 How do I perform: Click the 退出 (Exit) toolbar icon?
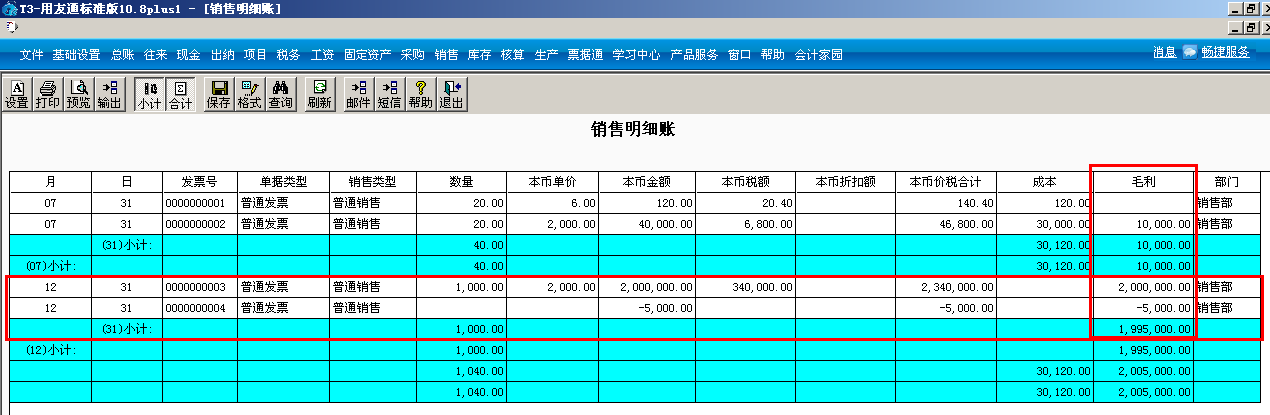coord(452,94)
